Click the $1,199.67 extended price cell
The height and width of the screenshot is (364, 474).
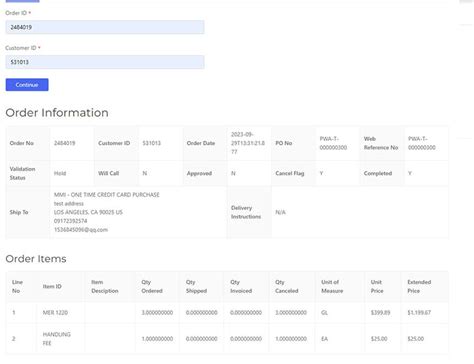pyautogui.click(x=419, y=313)
